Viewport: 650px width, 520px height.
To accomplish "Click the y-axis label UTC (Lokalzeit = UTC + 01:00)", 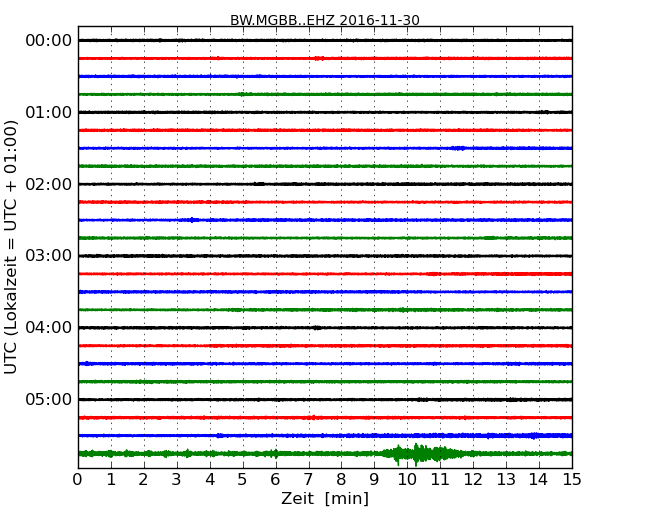I will 11,247.
